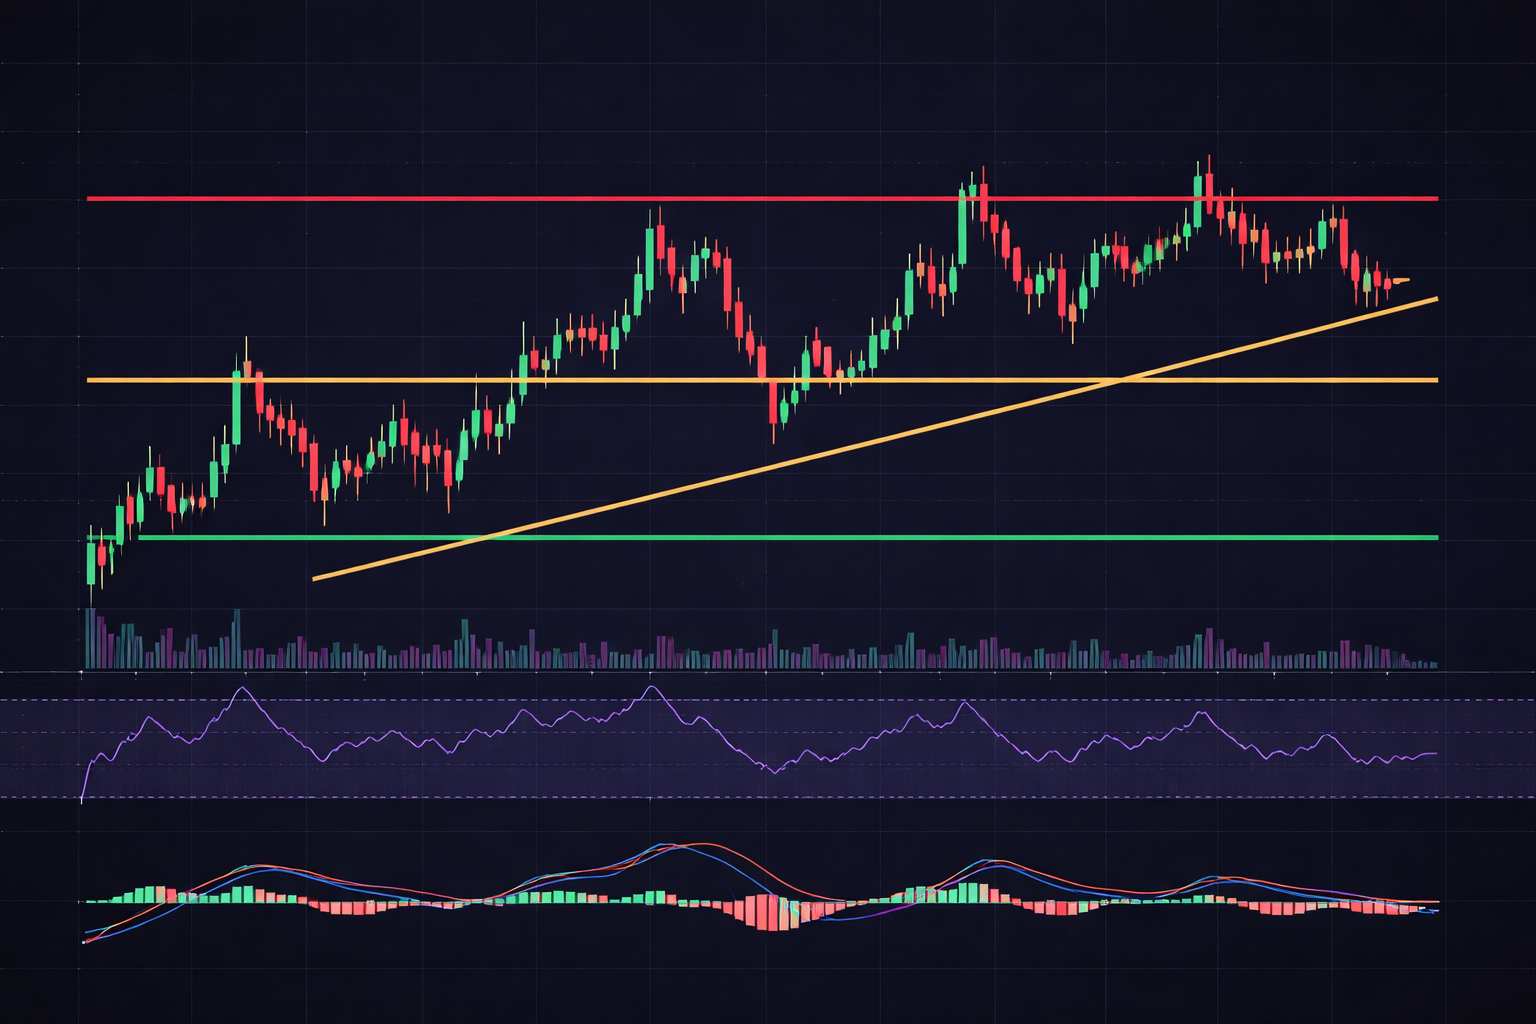1536x1024 pixels.
Task: Select the green horizontal support line
Action: (x=800, y=538)
